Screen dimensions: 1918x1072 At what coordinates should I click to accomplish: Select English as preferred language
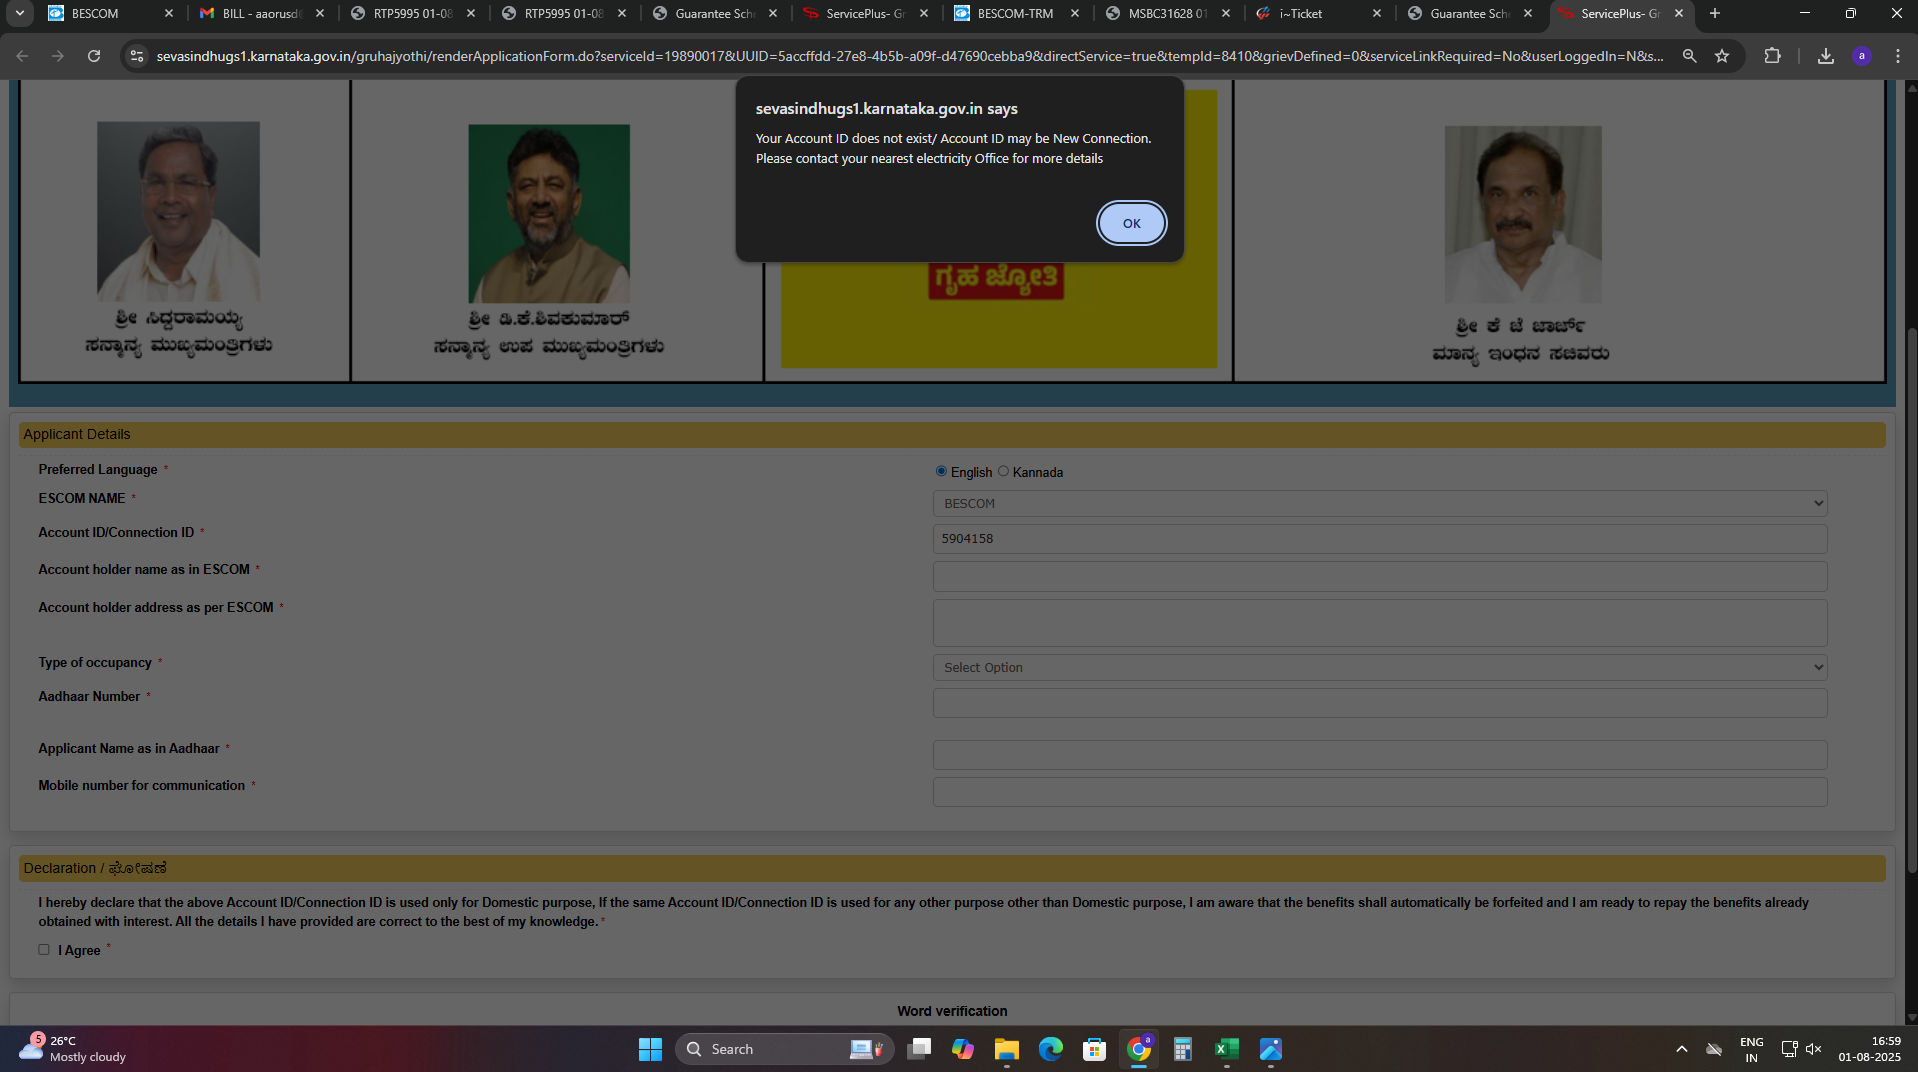coord(941,471)
